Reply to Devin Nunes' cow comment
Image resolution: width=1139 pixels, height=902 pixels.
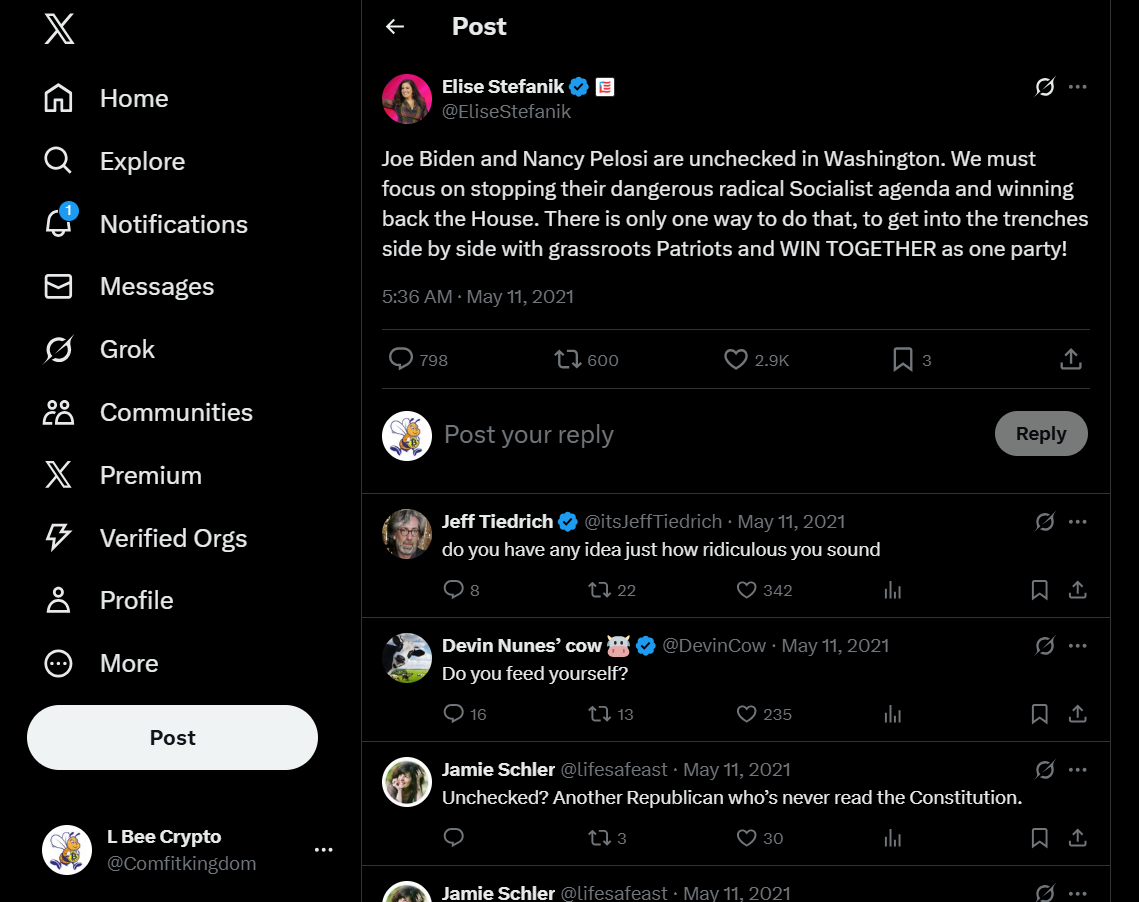point(454,714)
